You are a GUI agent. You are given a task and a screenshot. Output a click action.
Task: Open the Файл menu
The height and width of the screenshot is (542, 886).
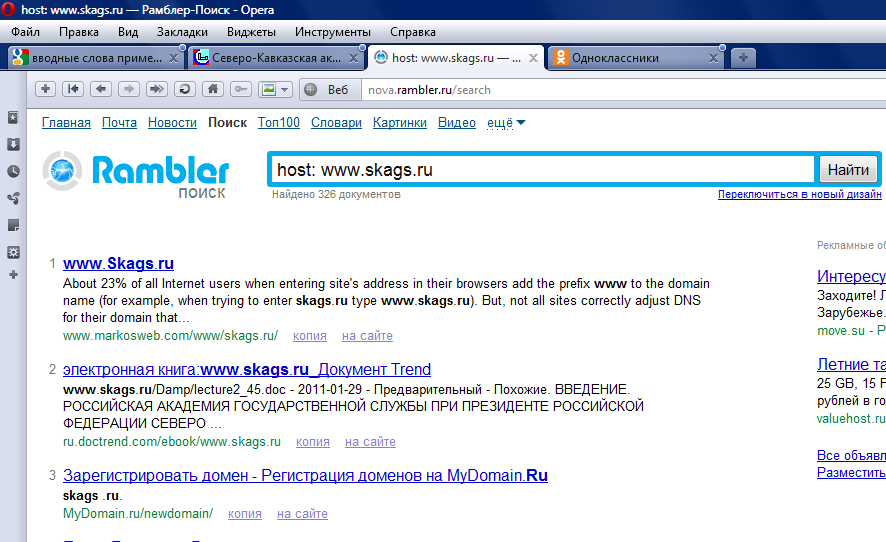pyautogui.click(x=25, y=32)
